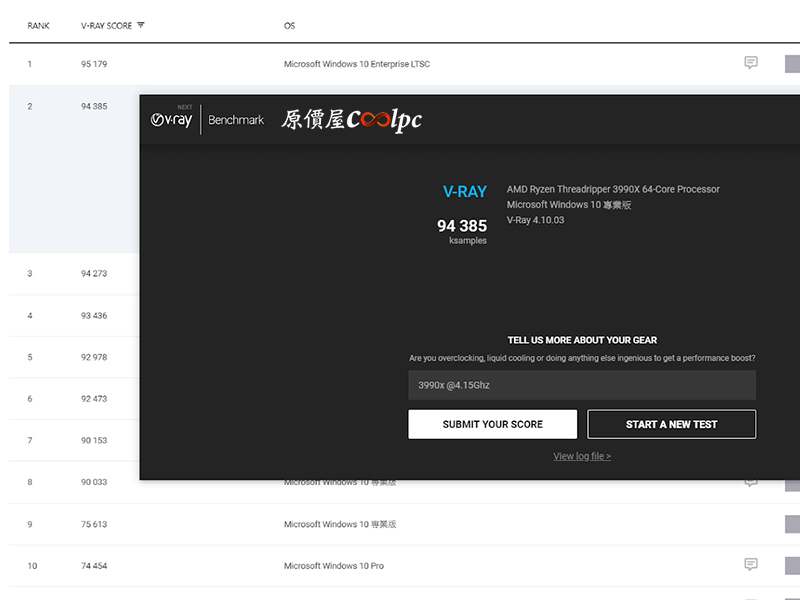Click gray button on rank 1 row
The image size is (800, 600).
point(792,64)
